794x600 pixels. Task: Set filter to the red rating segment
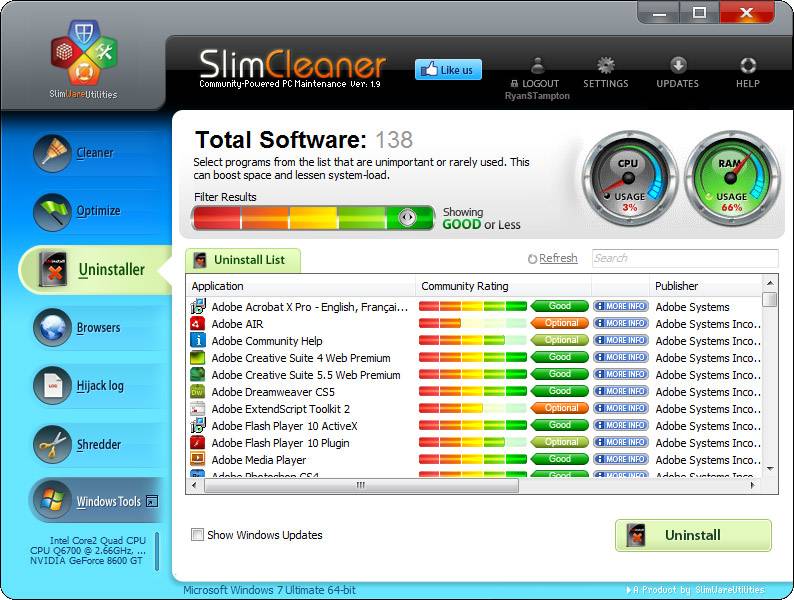(x=217, y=218)
